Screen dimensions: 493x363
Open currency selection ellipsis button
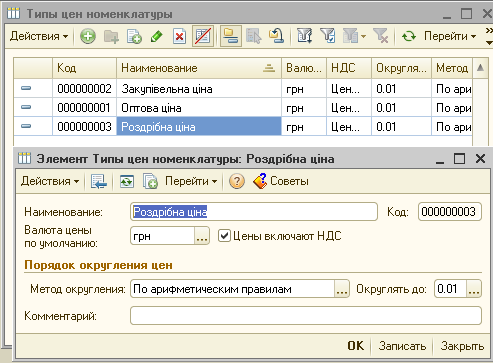point(202,236)
